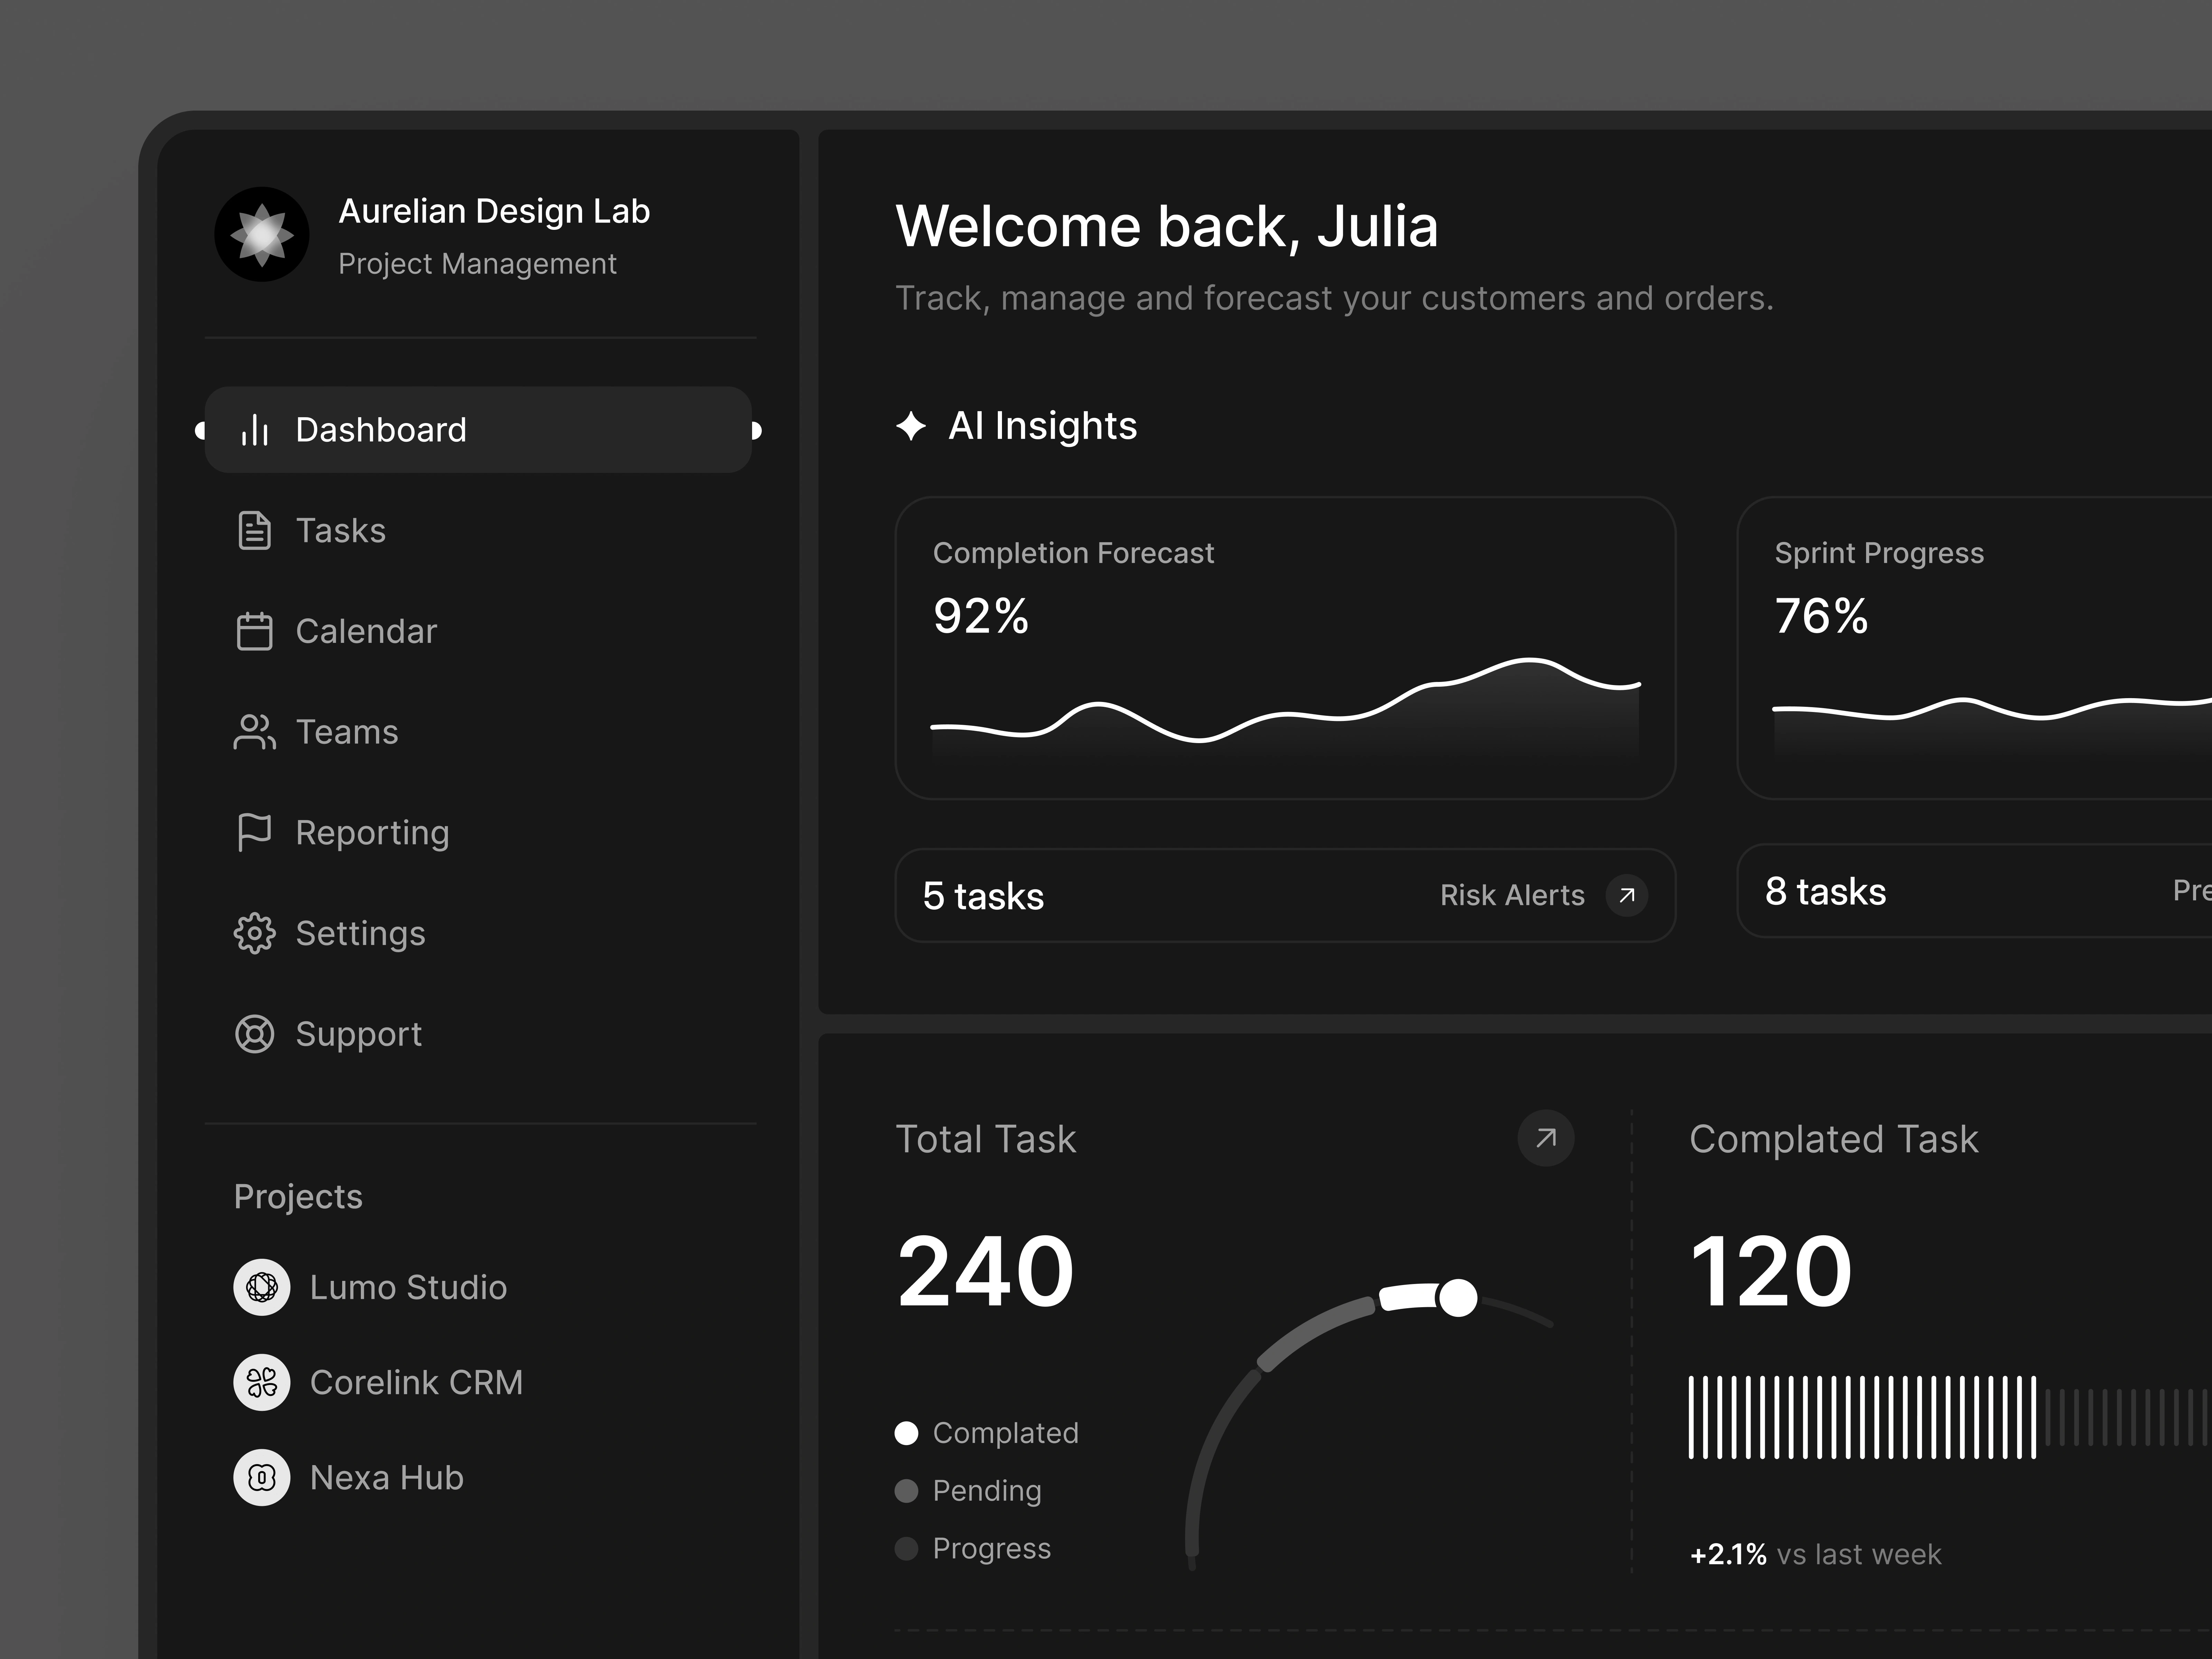This screenshot has height=1659, width=2212.
Task: Open Risk Alerts arrow button
Action: (x=1626, y=895)
